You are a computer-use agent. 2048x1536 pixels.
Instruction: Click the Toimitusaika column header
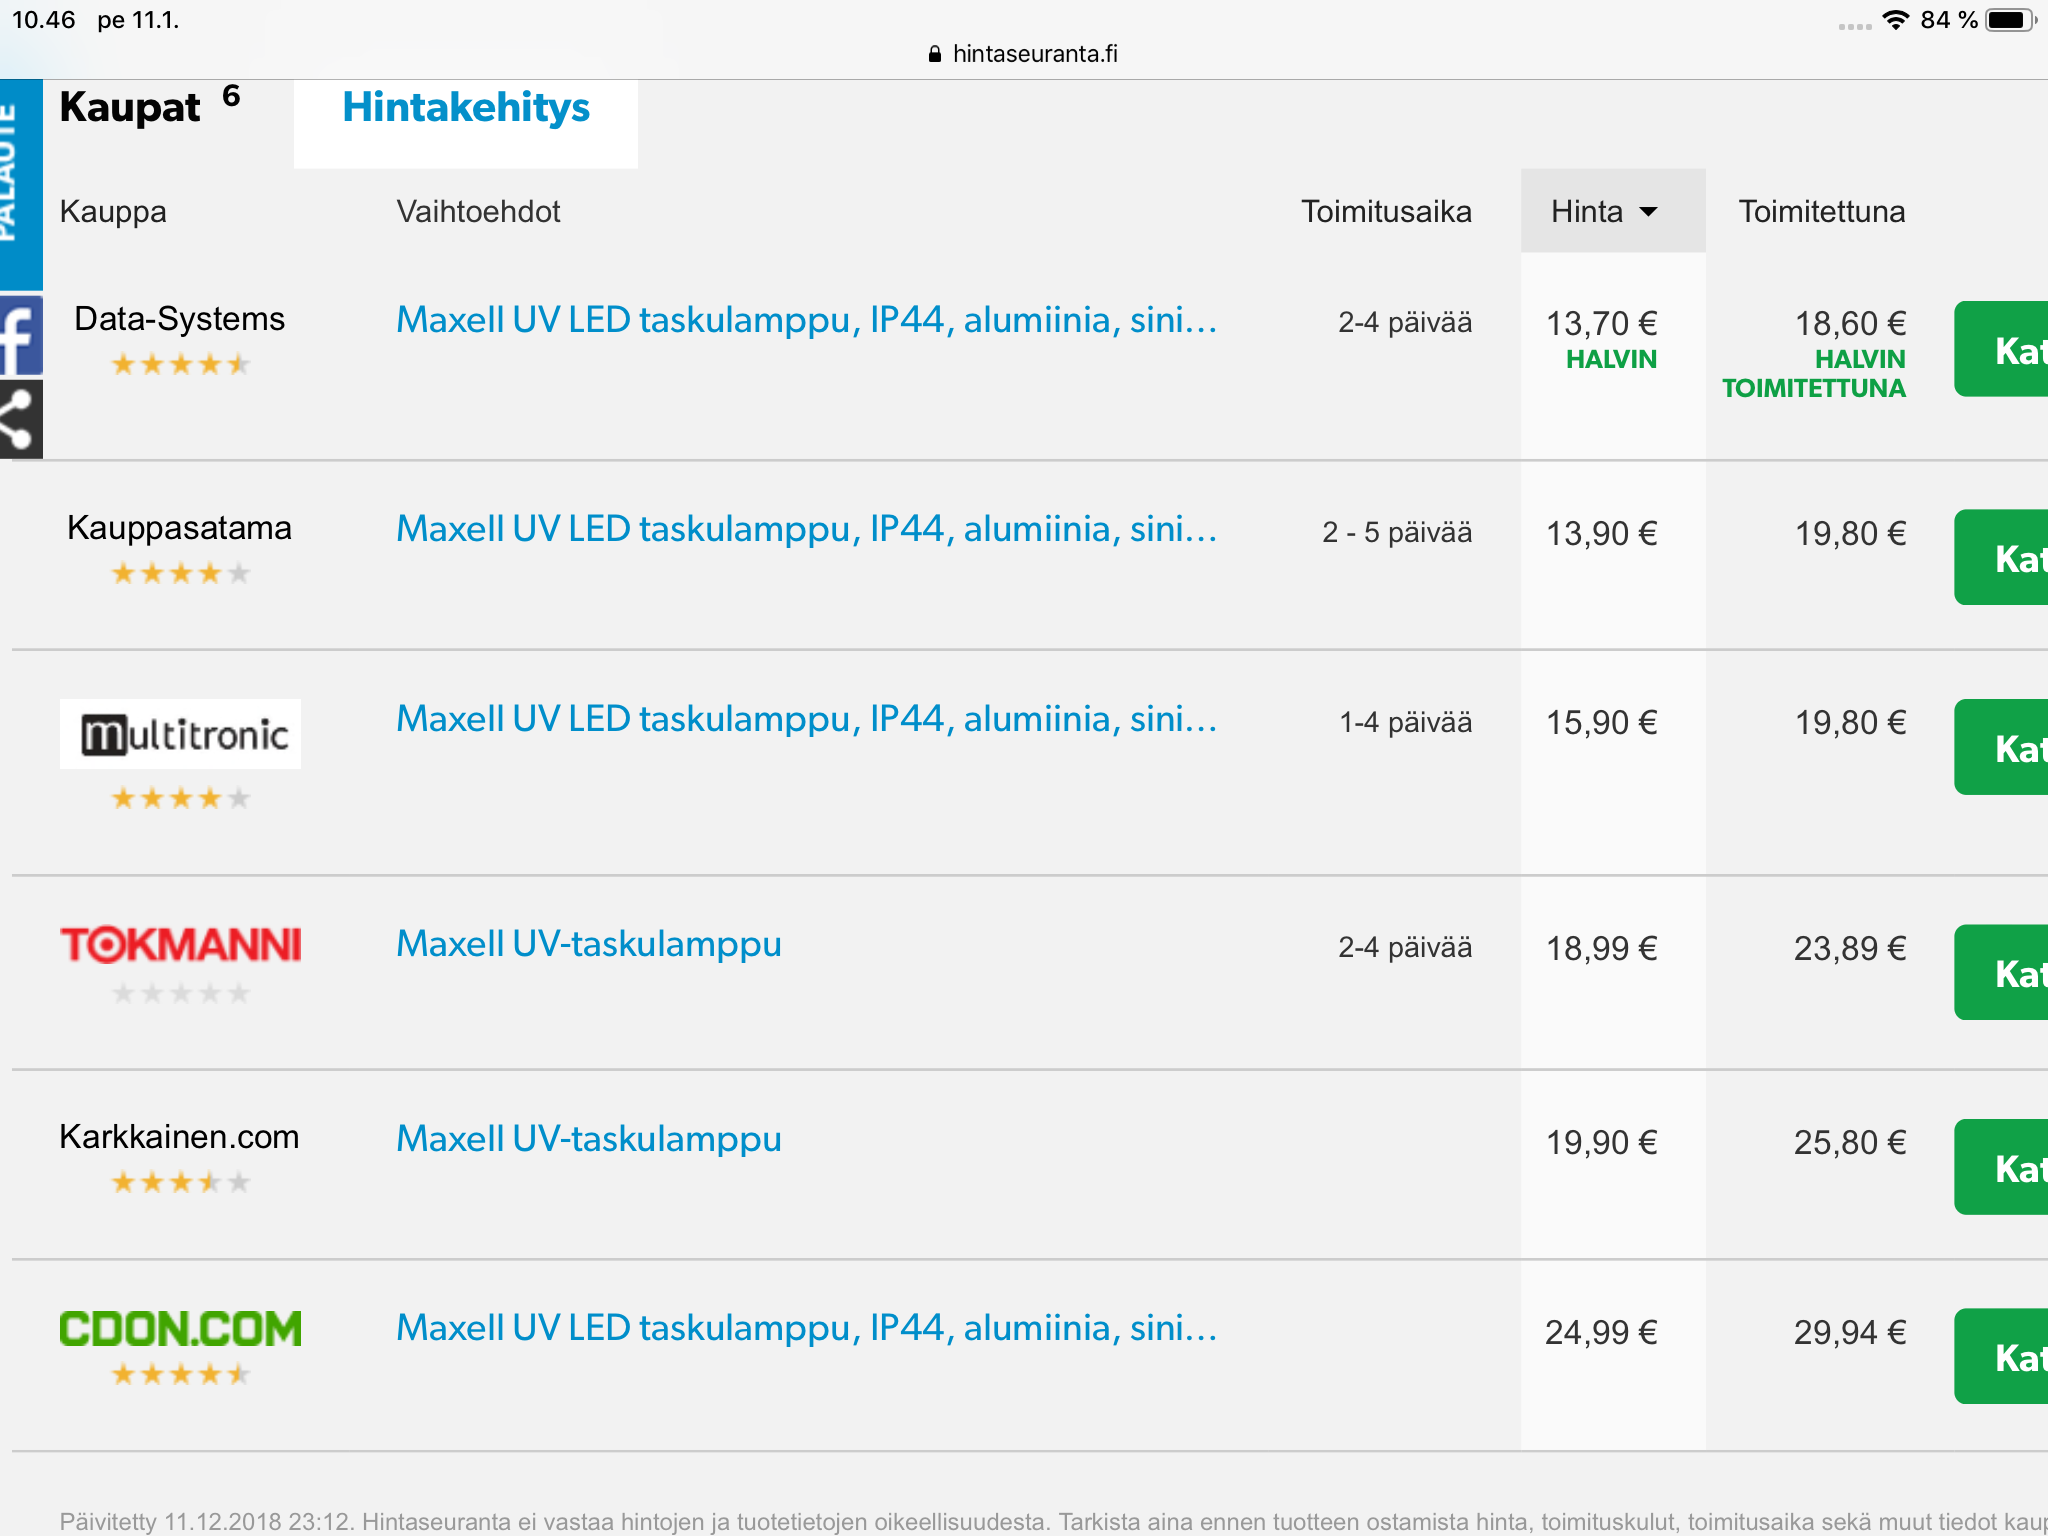1386,211
